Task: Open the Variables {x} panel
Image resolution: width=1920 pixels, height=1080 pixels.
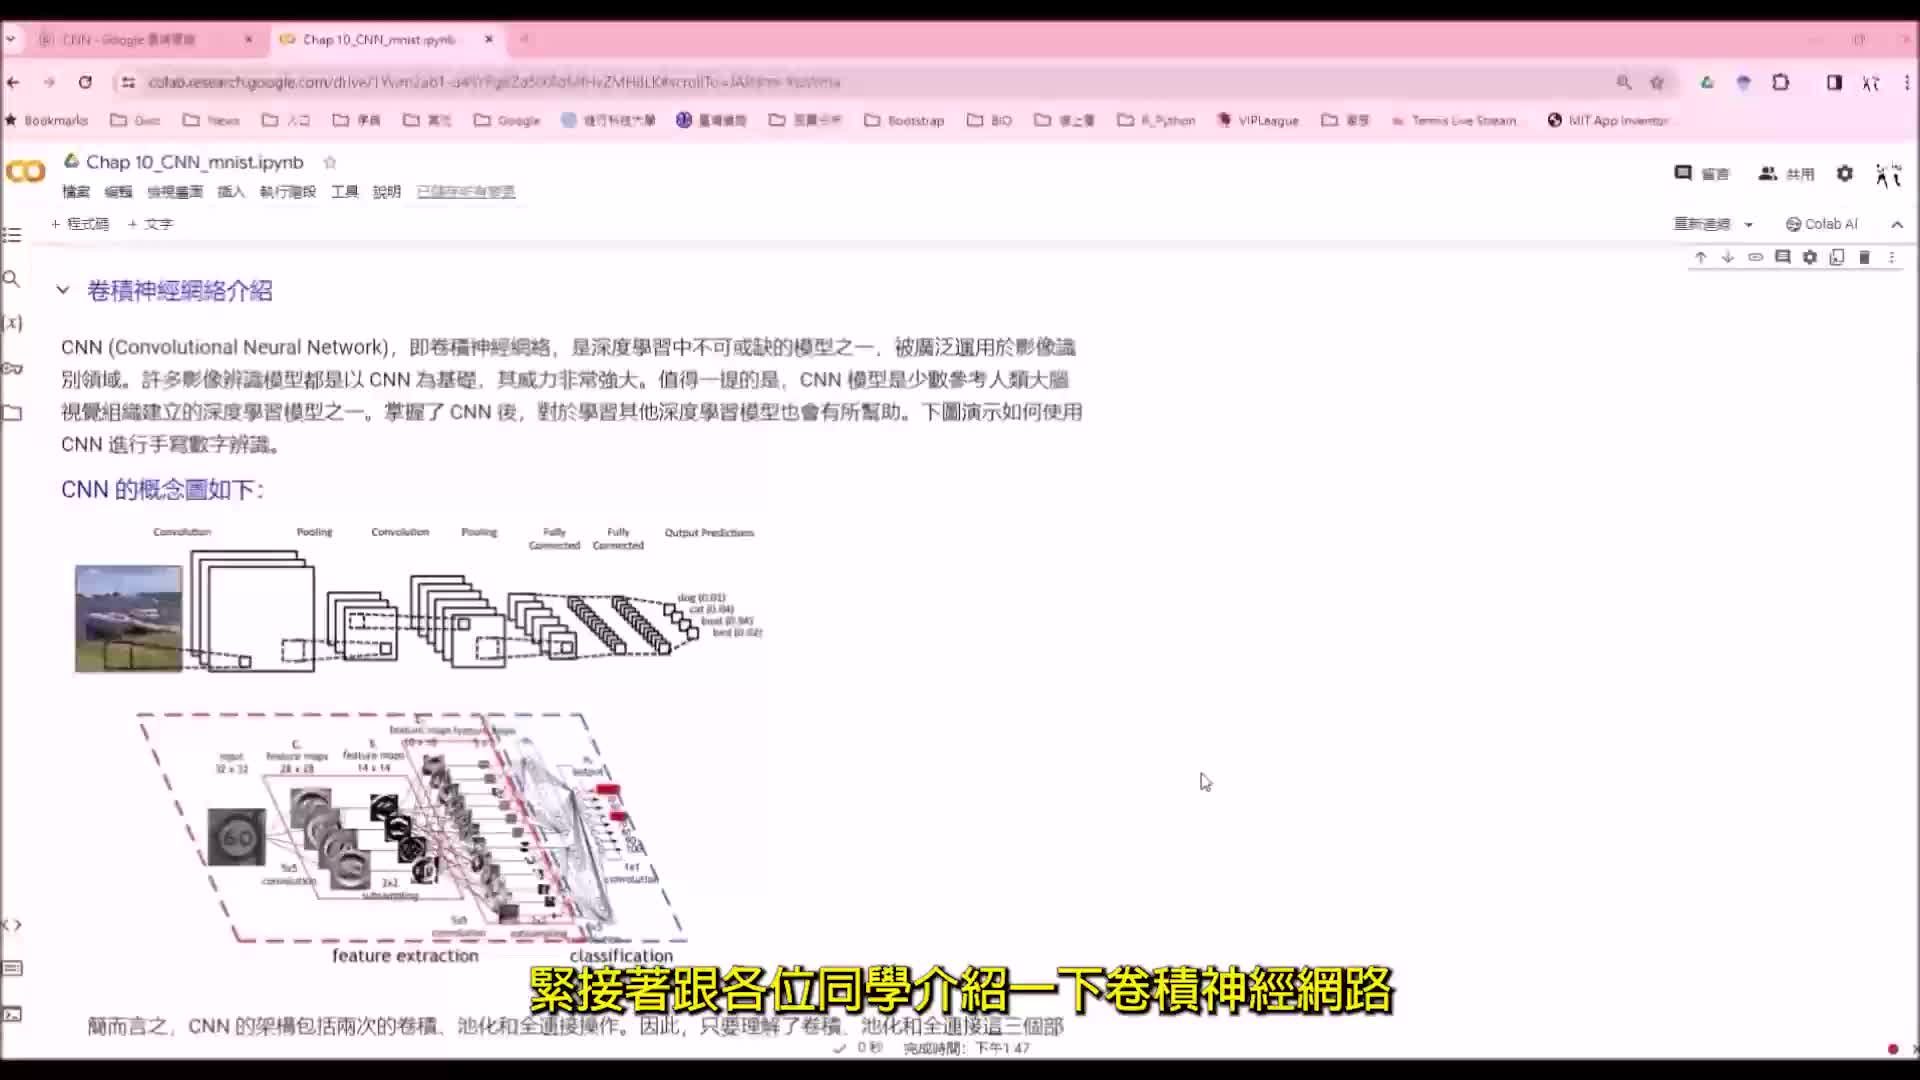Action: coord(12,322)
